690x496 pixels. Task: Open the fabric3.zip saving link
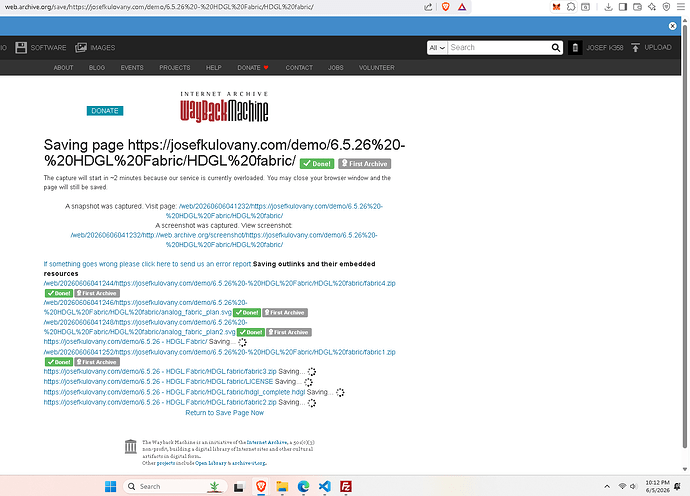(160, 371)
